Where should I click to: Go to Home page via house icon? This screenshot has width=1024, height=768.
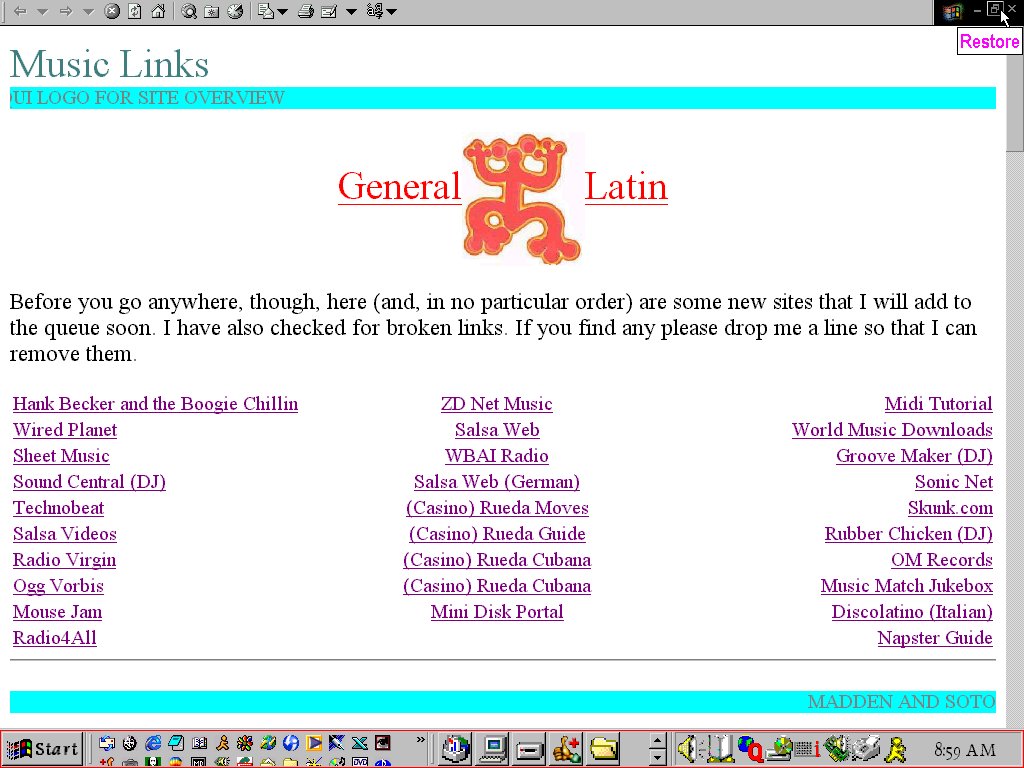click(158, 12)
